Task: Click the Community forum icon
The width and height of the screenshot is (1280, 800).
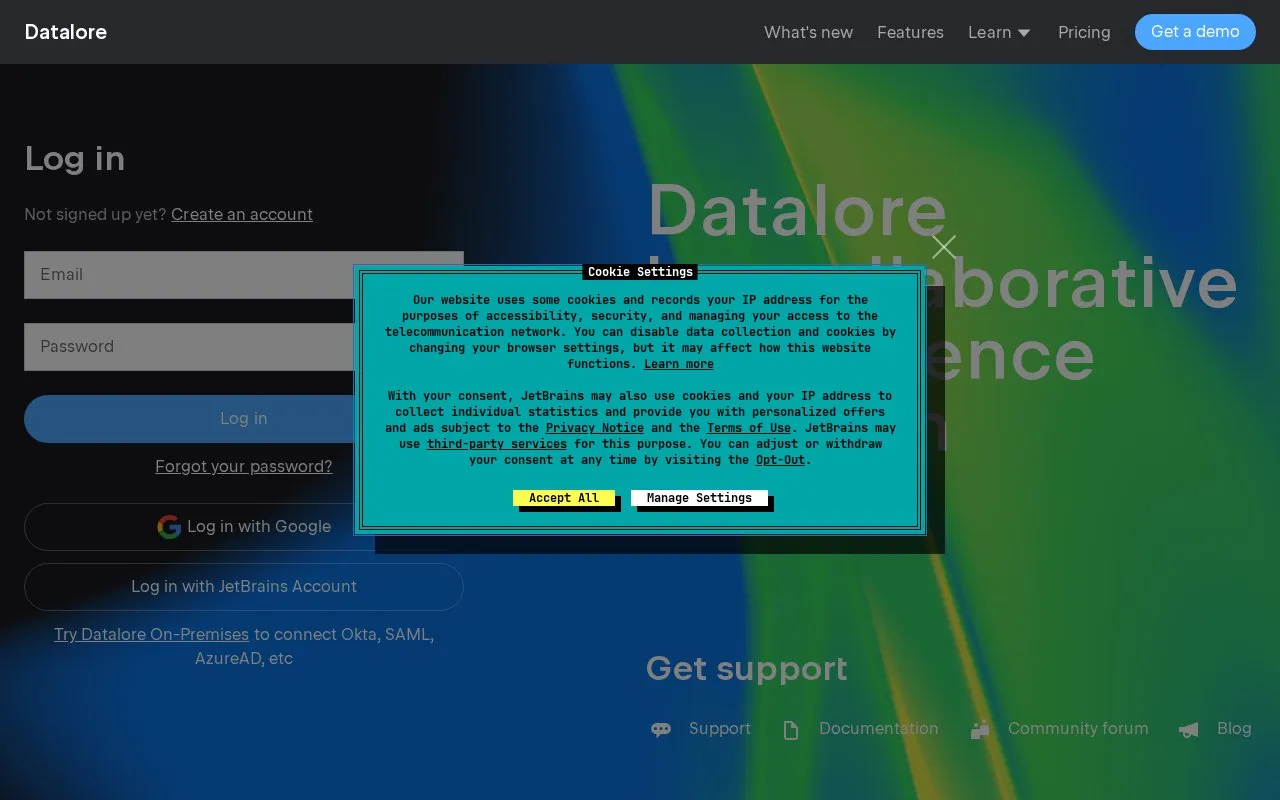Action: point(980,729)
